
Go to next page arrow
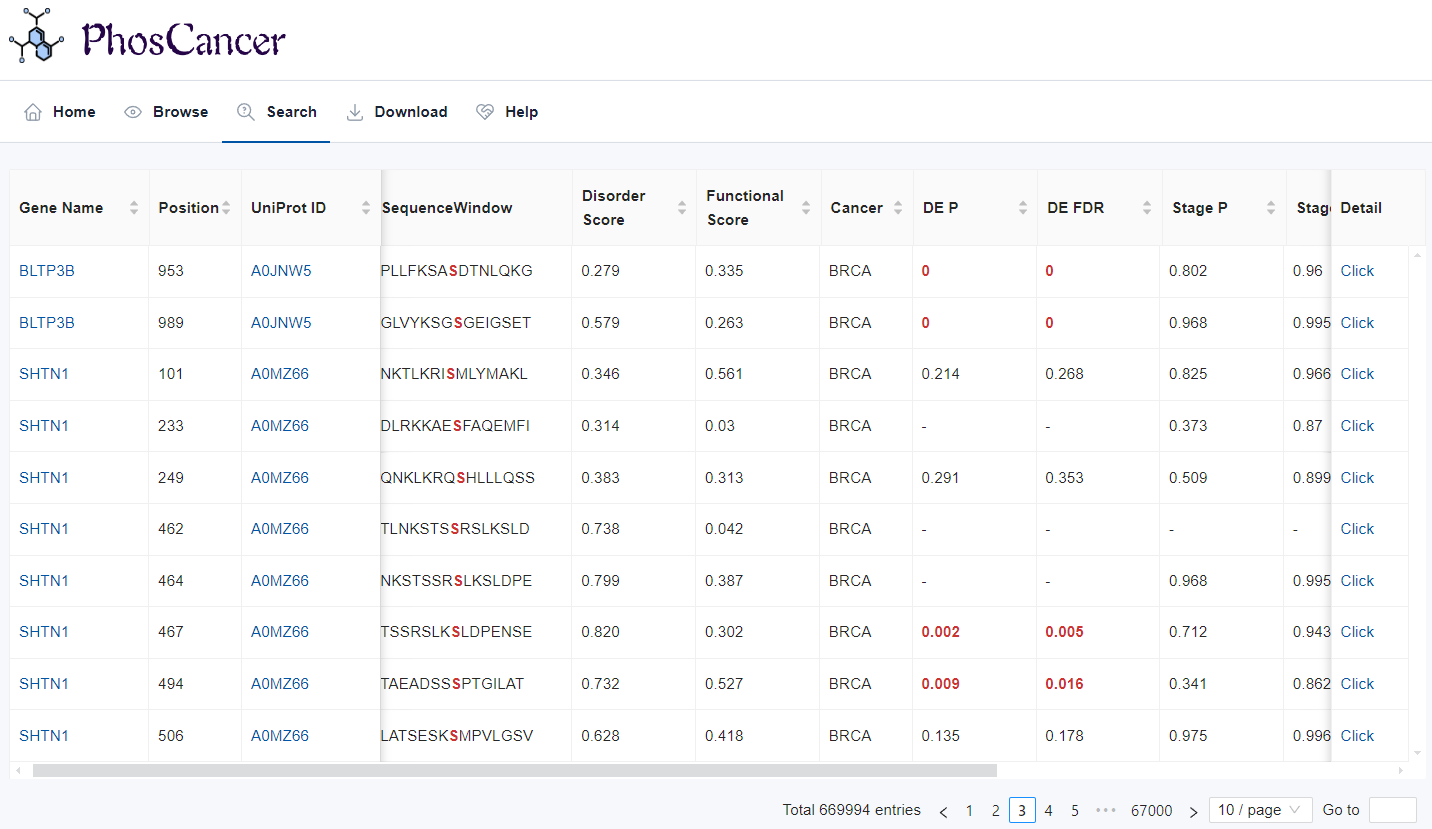pos(1193,811)
